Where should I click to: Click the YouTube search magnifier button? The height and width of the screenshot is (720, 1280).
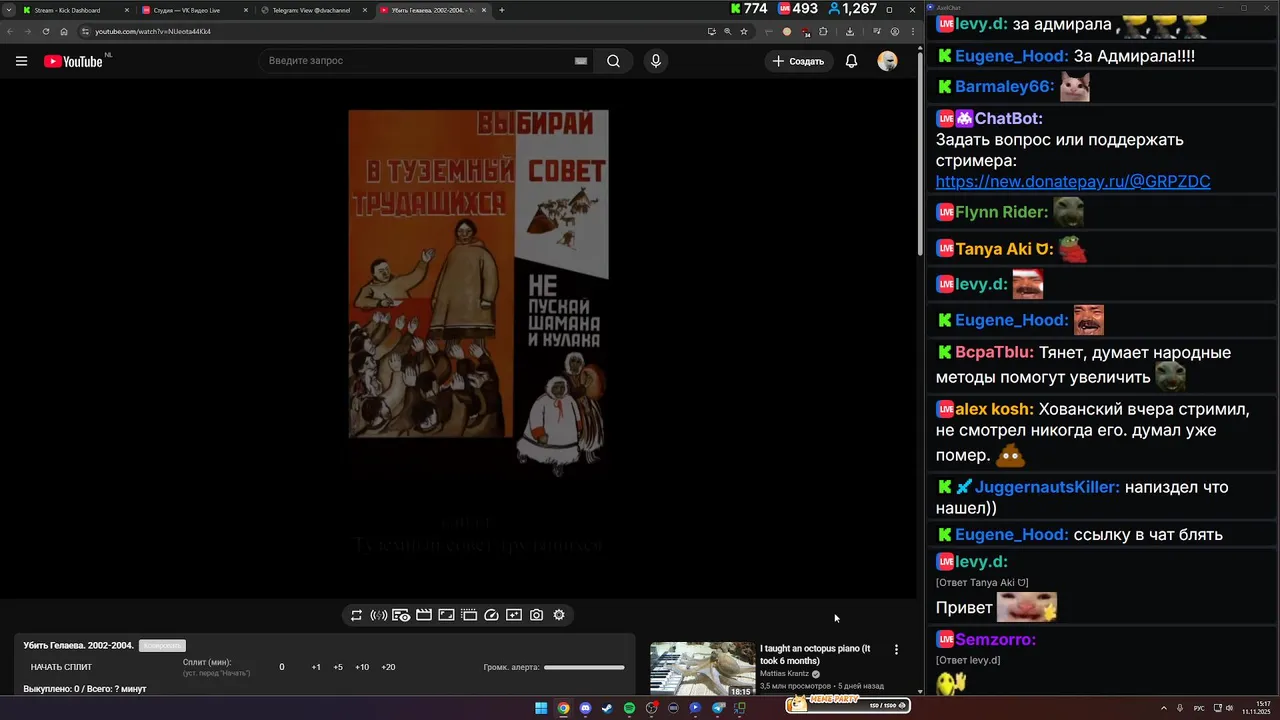pyautogui.click(x=613, y=61)
